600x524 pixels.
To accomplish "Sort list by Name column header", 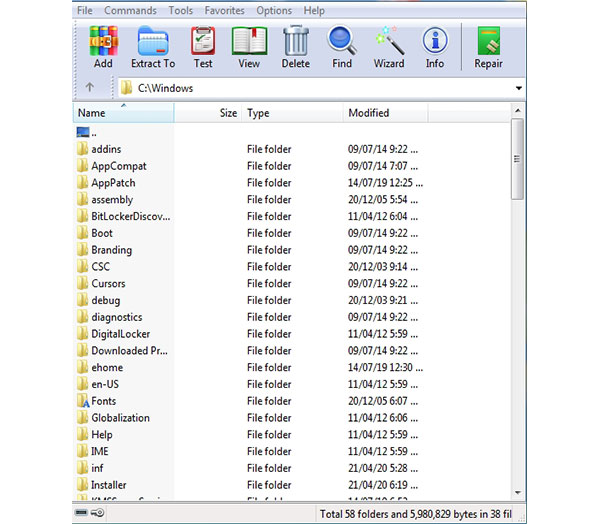I will [123, 113].
